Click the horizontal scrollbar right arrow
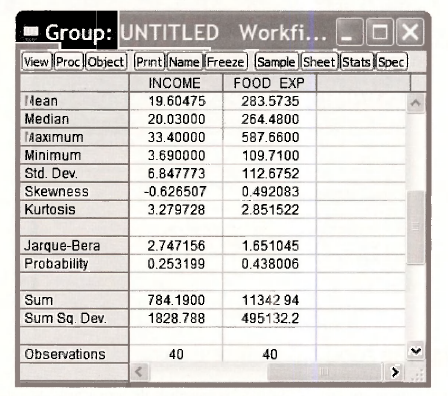 coord(395,371)
